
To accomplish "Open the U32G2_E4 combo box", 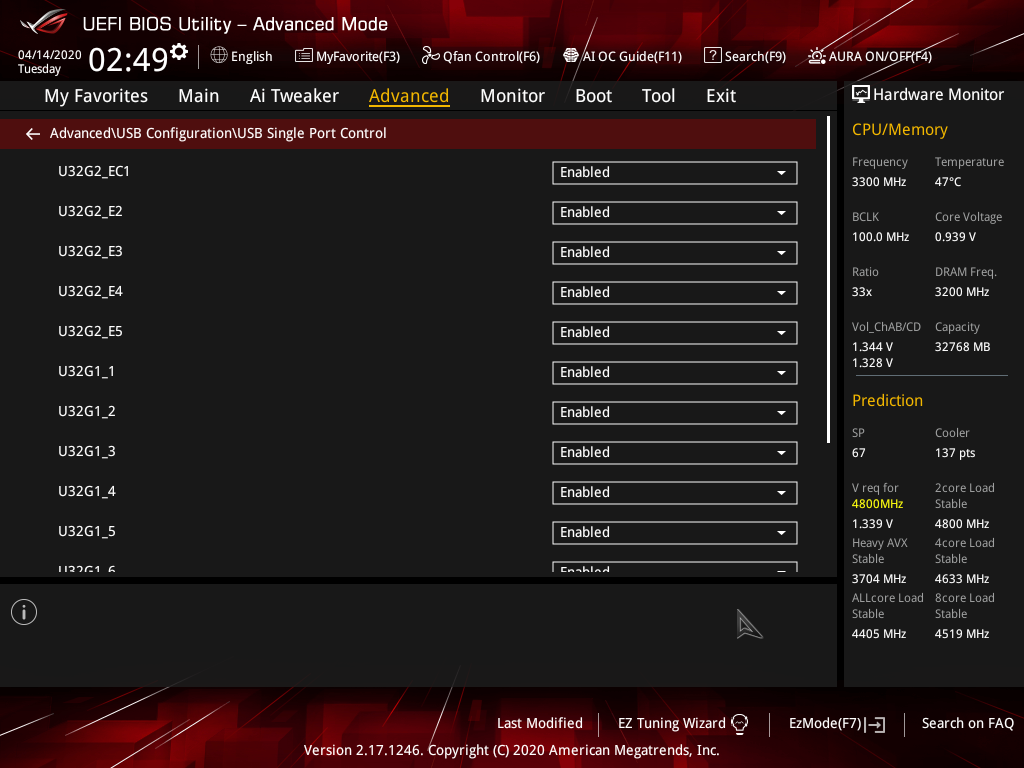I will (675, 293).
